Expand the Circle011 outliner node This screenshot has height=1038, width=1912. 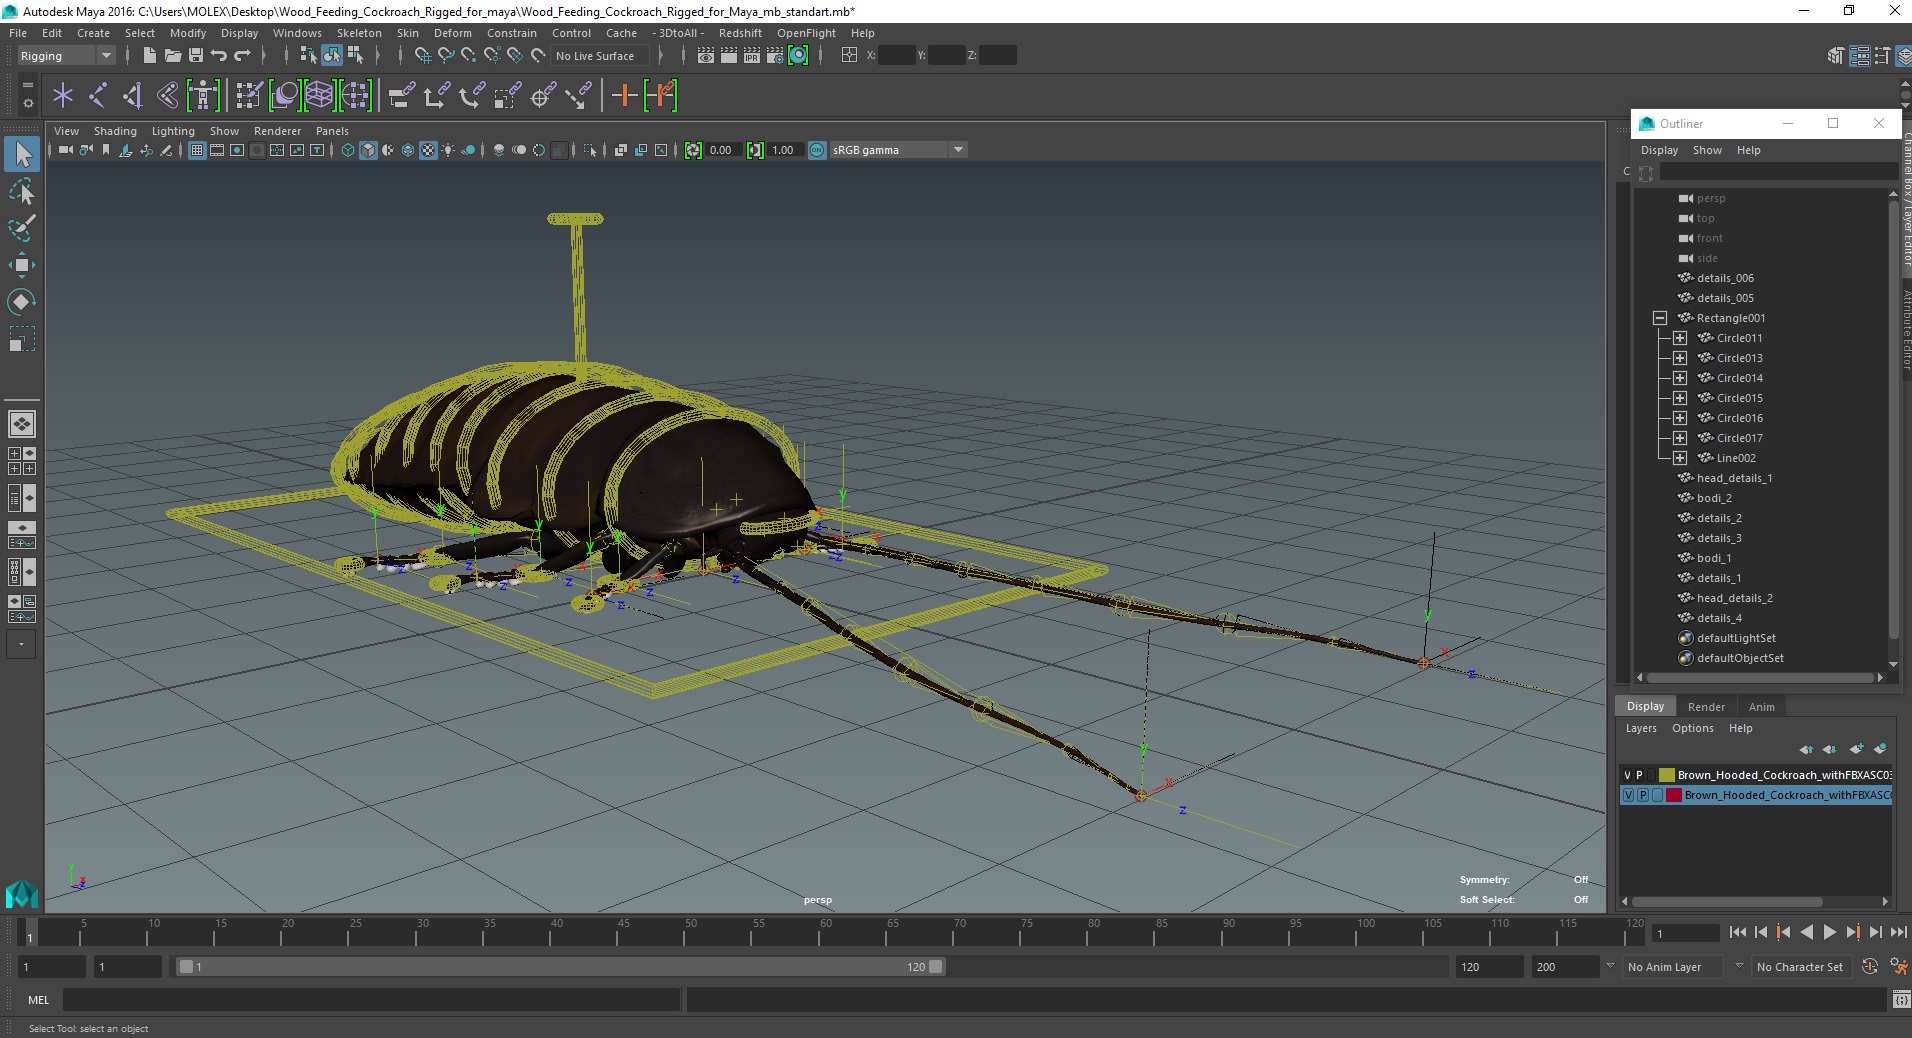[1680, 338]
